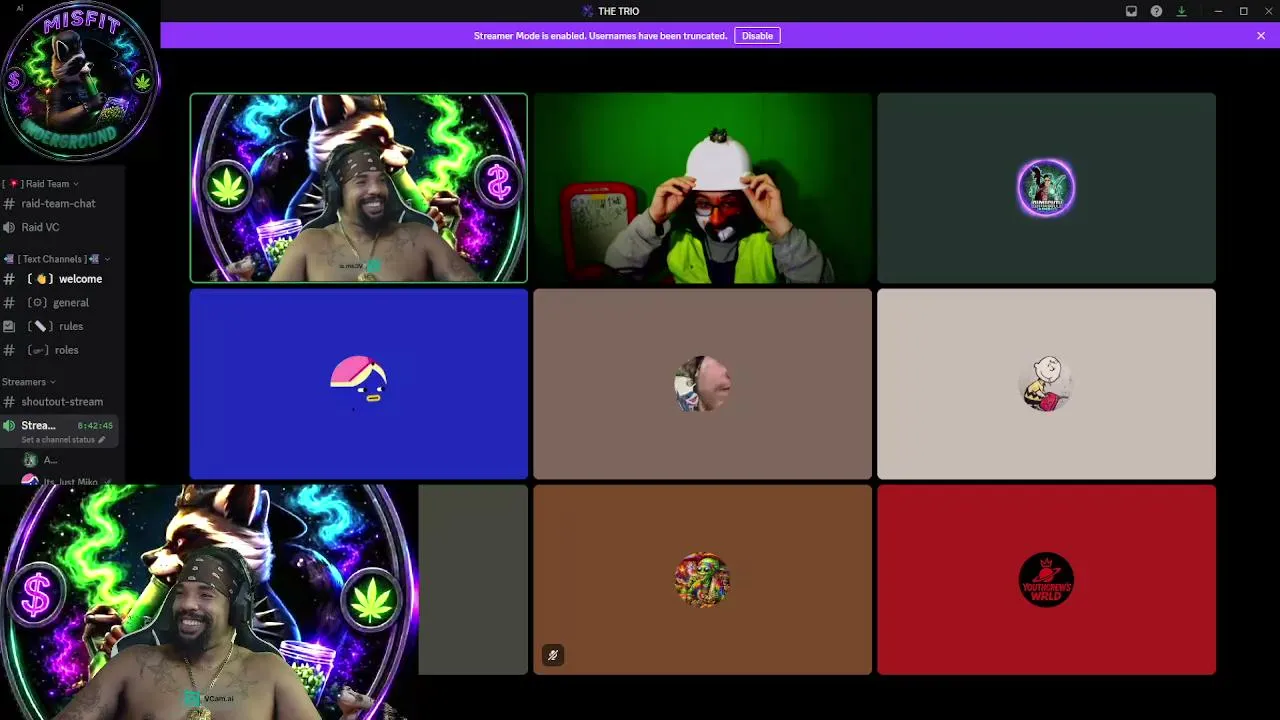Focus the highlighted raccoon-background webcam tile
This screenshot has height=720, width=1280.
pos(359,188)
